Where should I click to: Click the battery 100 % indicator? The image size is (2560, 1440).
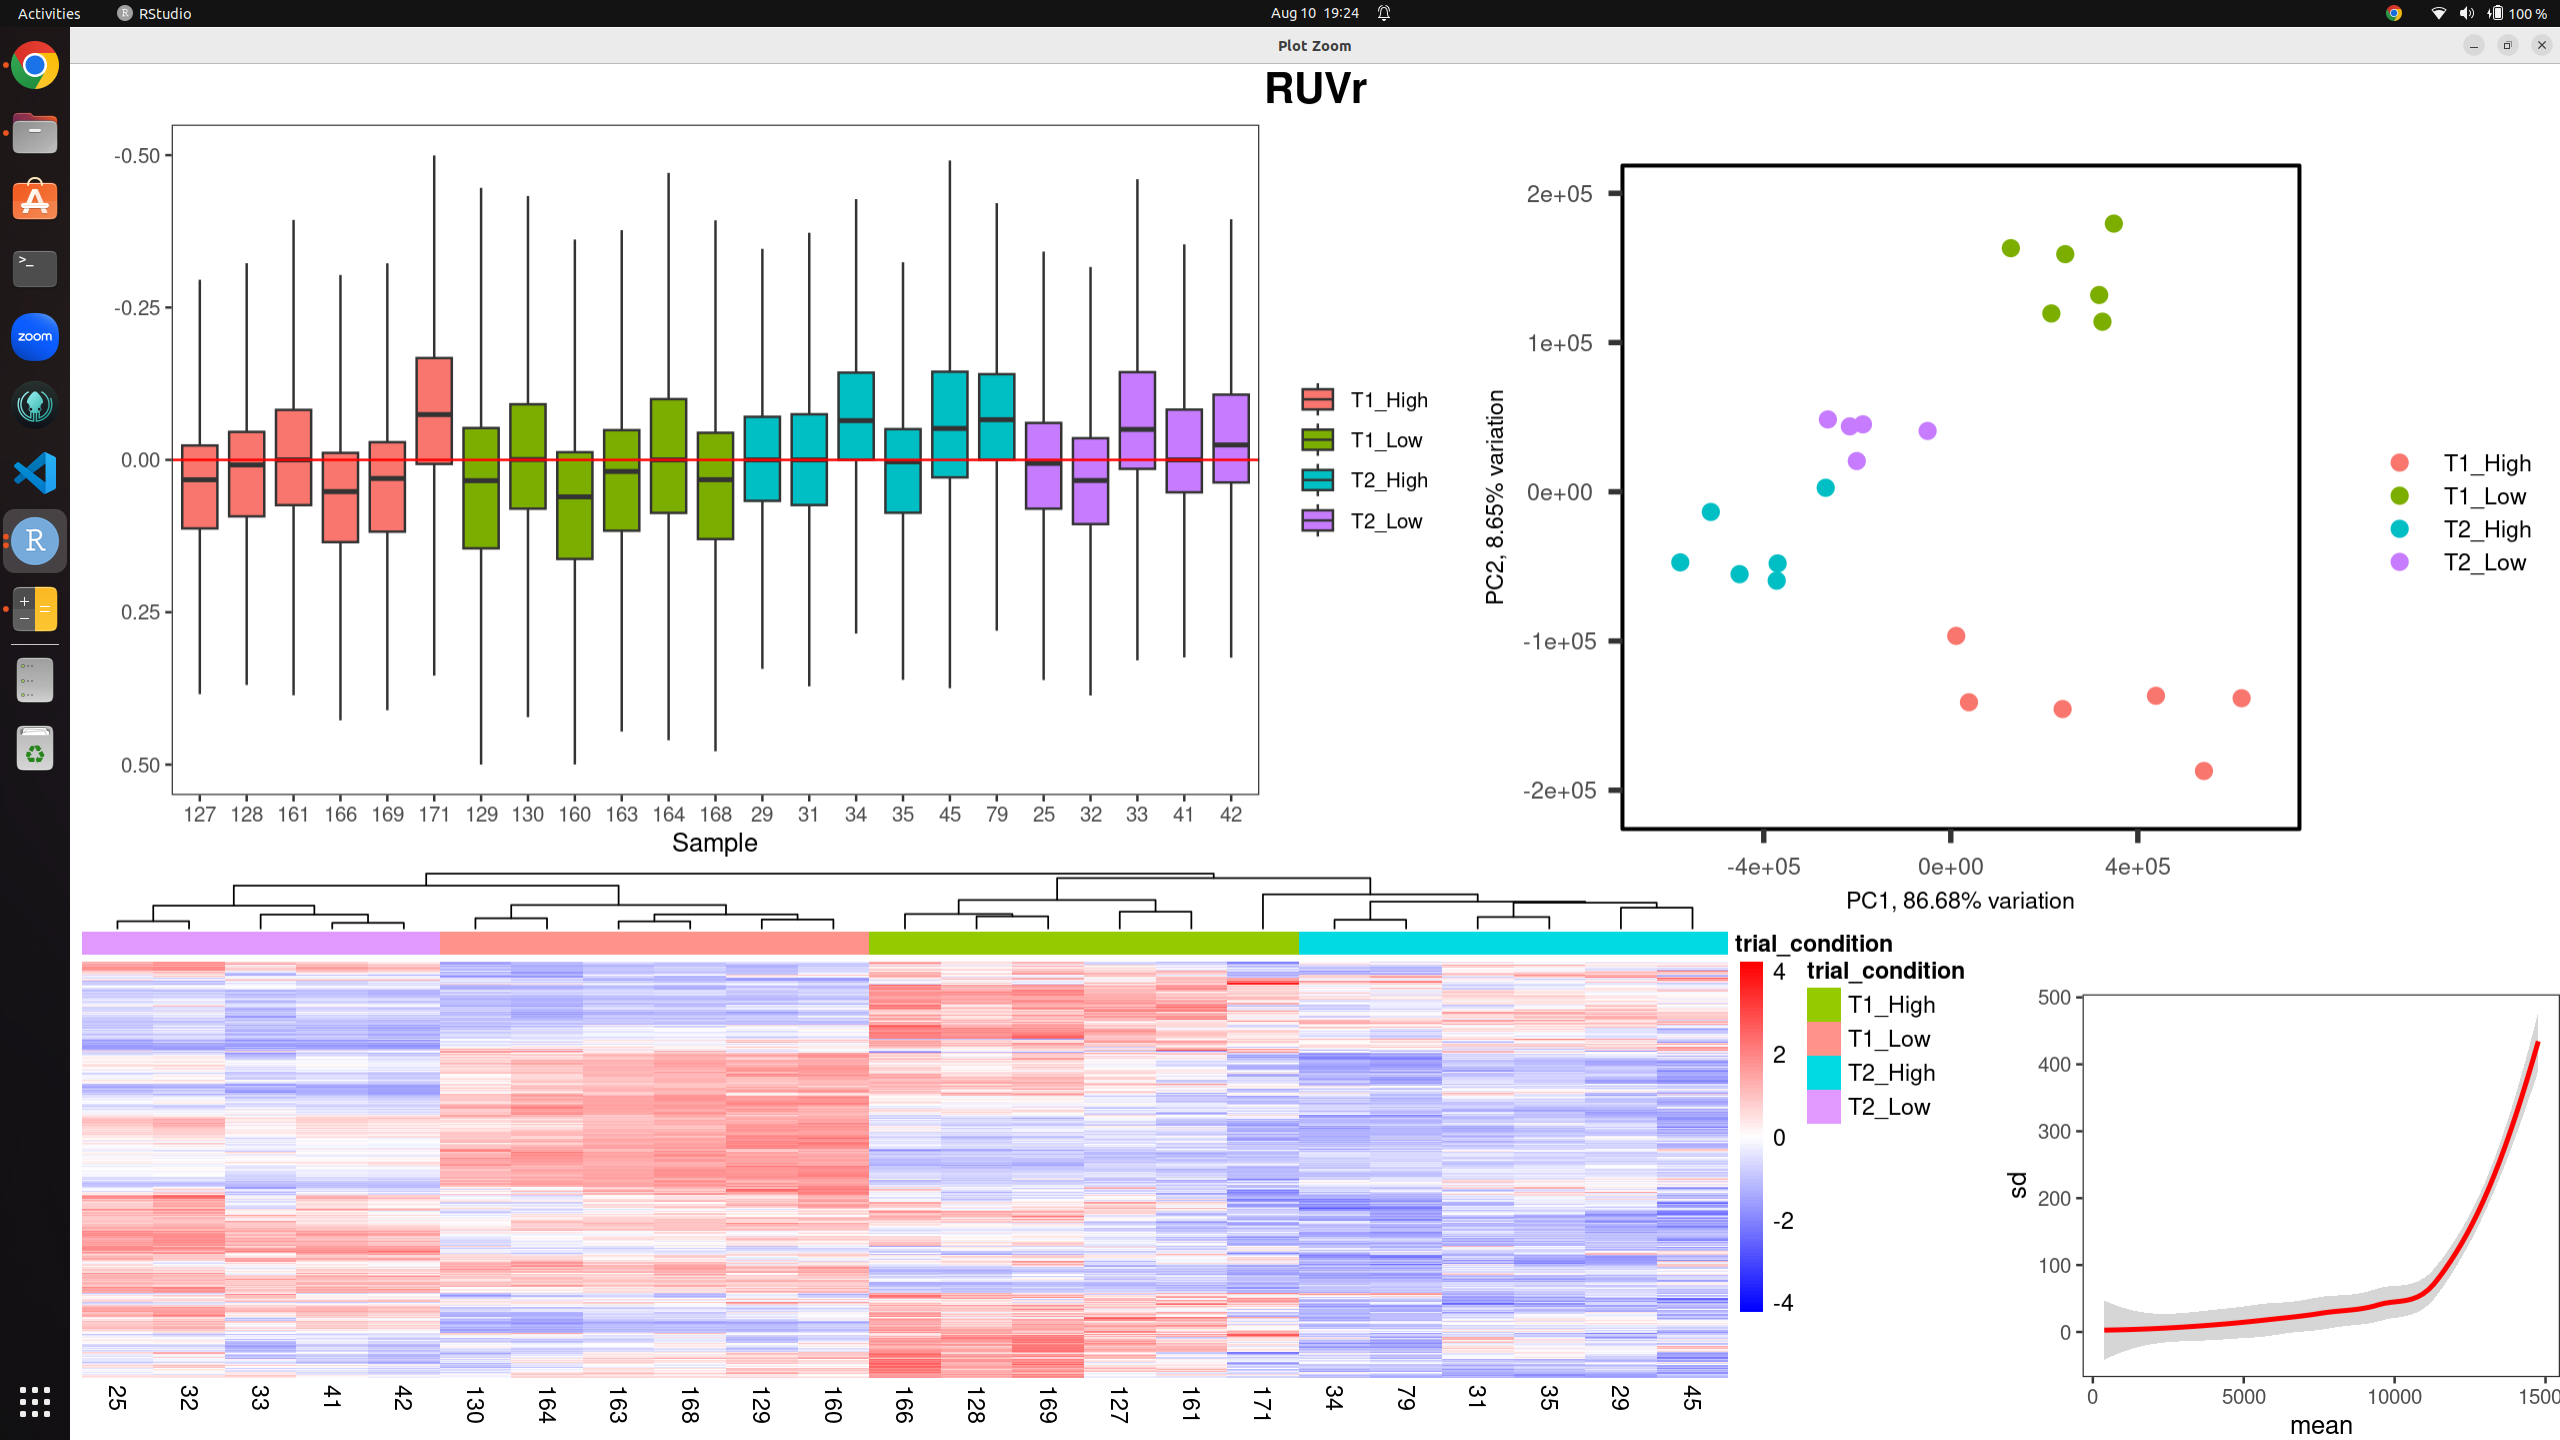click(2517, 13)
